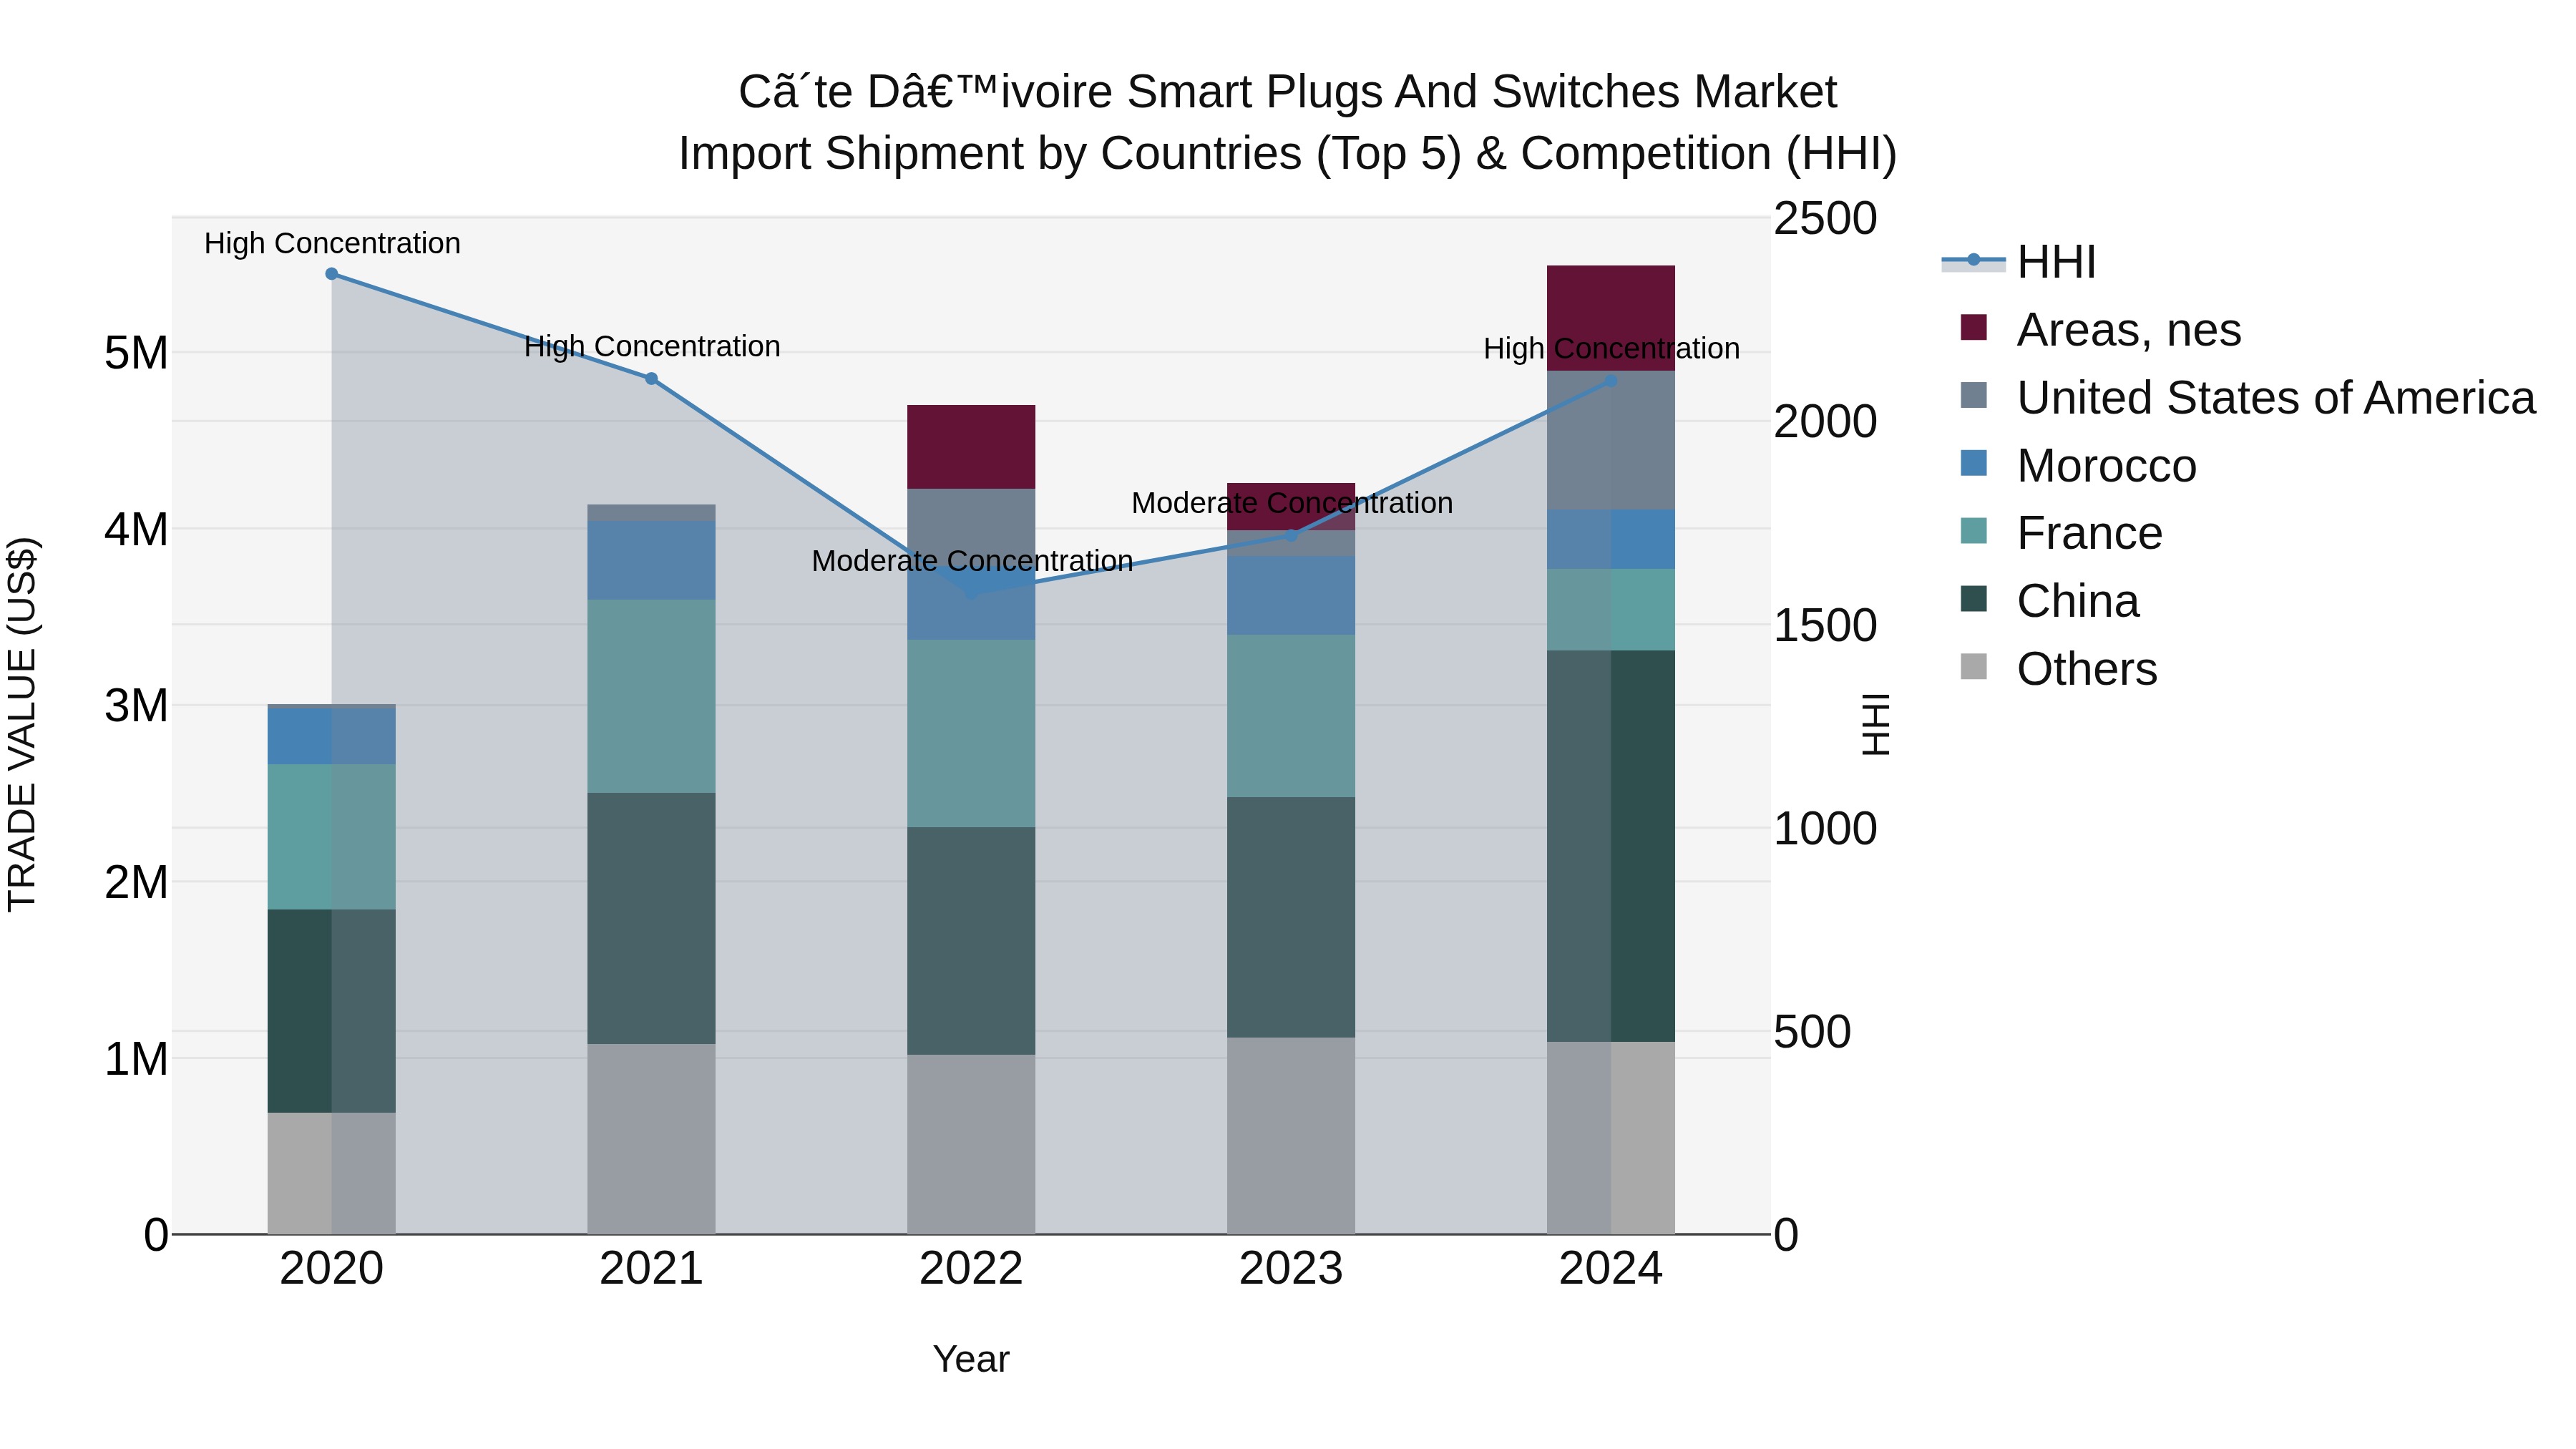Click the chart title about Smart Plugs Market
This screenshot has width=2576, height=1449.
[1288, 92]
